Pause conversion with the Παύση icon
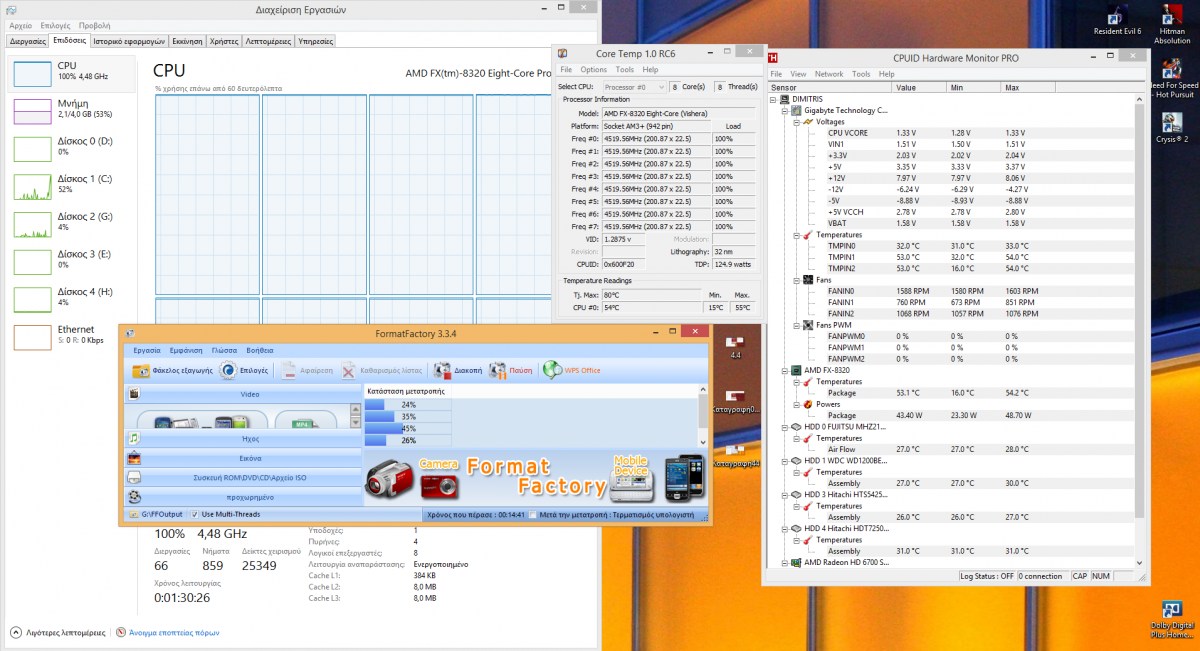Image resolution: width=1200 pixels, height=651 pixels. pyautogui.click(x=498, y=370)
